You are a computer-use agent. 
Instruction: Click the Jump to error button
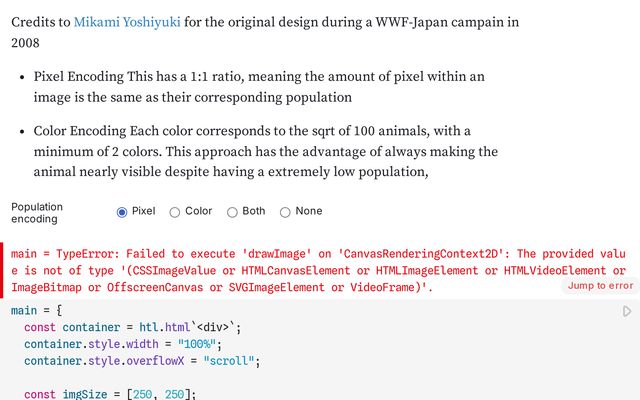(x=600, y=286)
